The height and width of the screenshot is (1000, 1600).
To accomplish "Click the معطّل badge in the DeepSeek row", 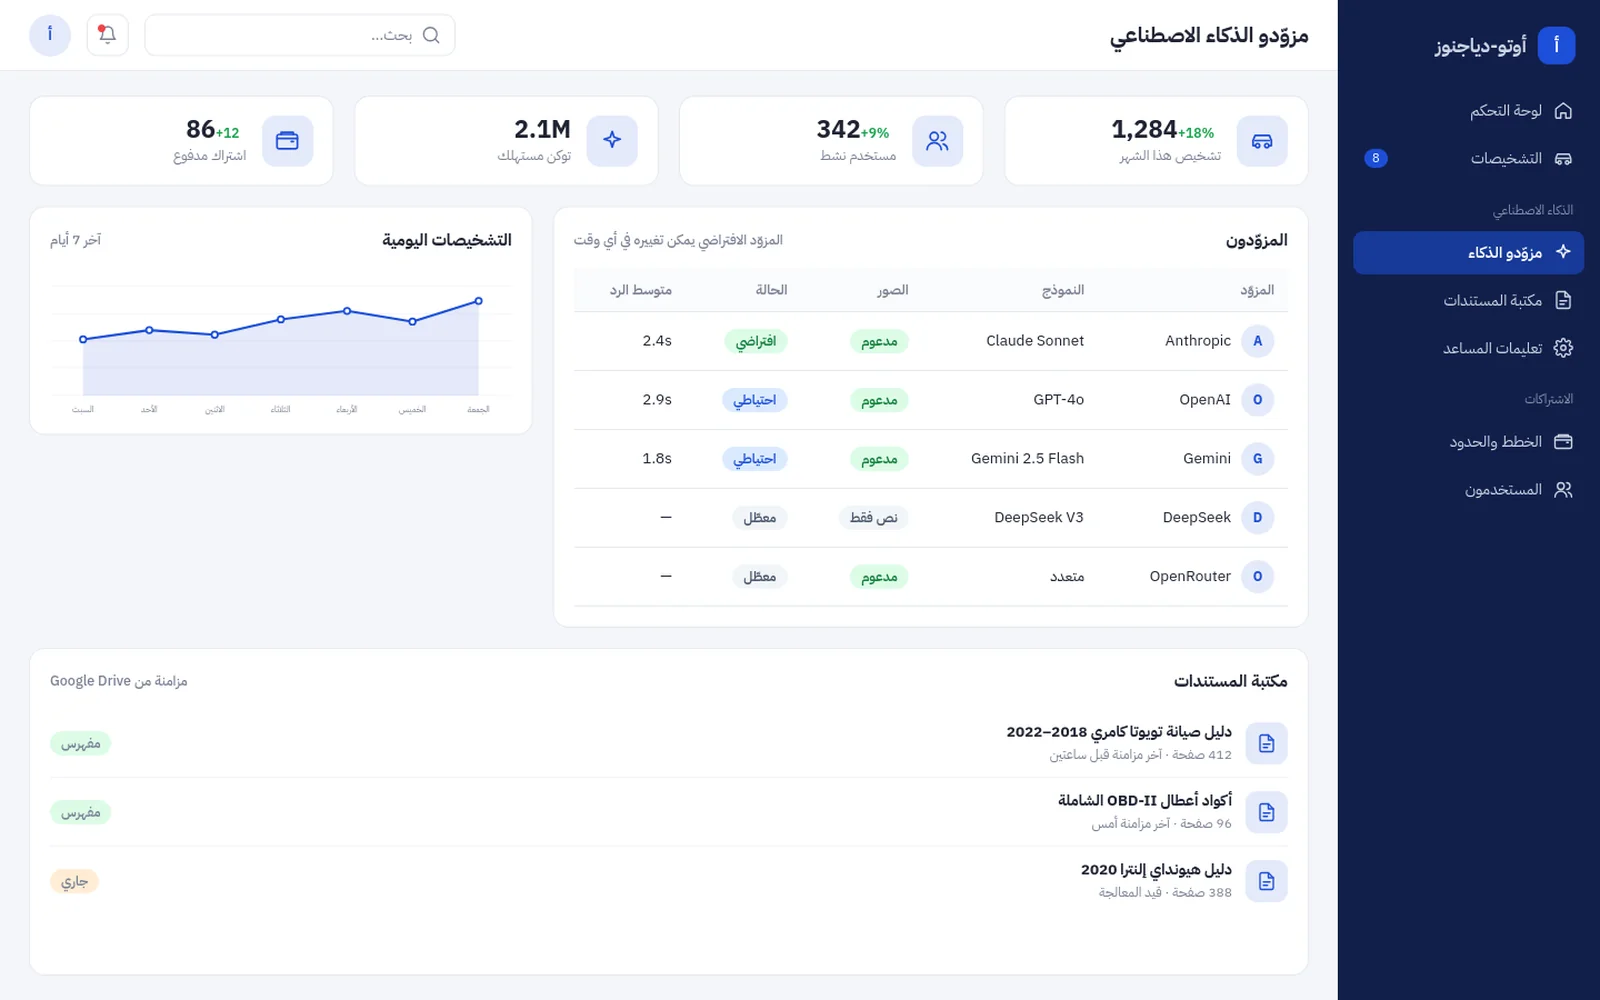I will (760, 518).
